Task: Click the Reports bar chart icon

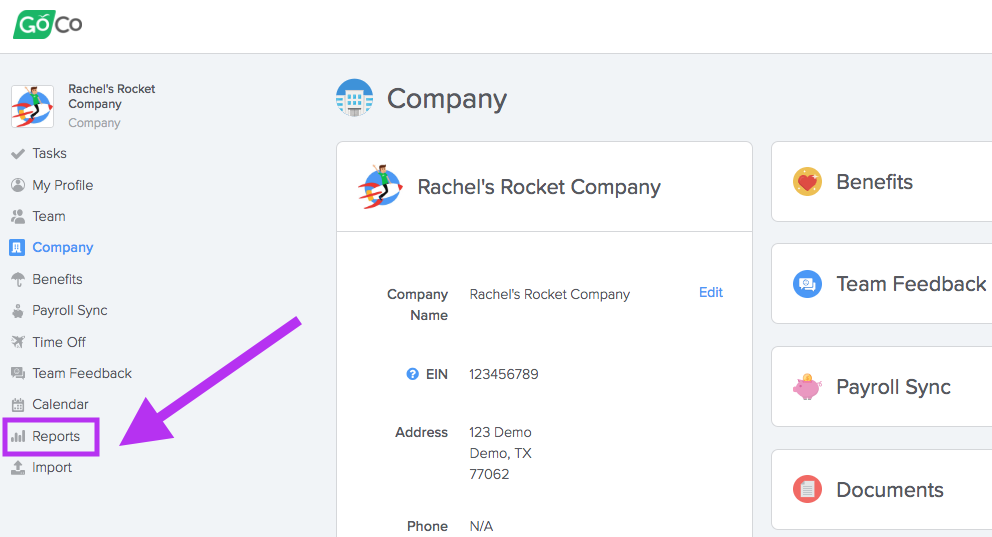Action: (x=18, y=436)
